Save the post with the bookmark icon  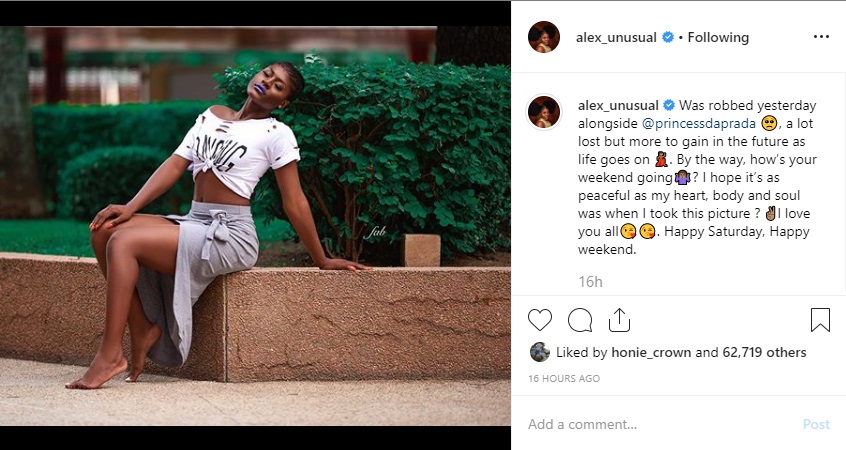point(820,320)
